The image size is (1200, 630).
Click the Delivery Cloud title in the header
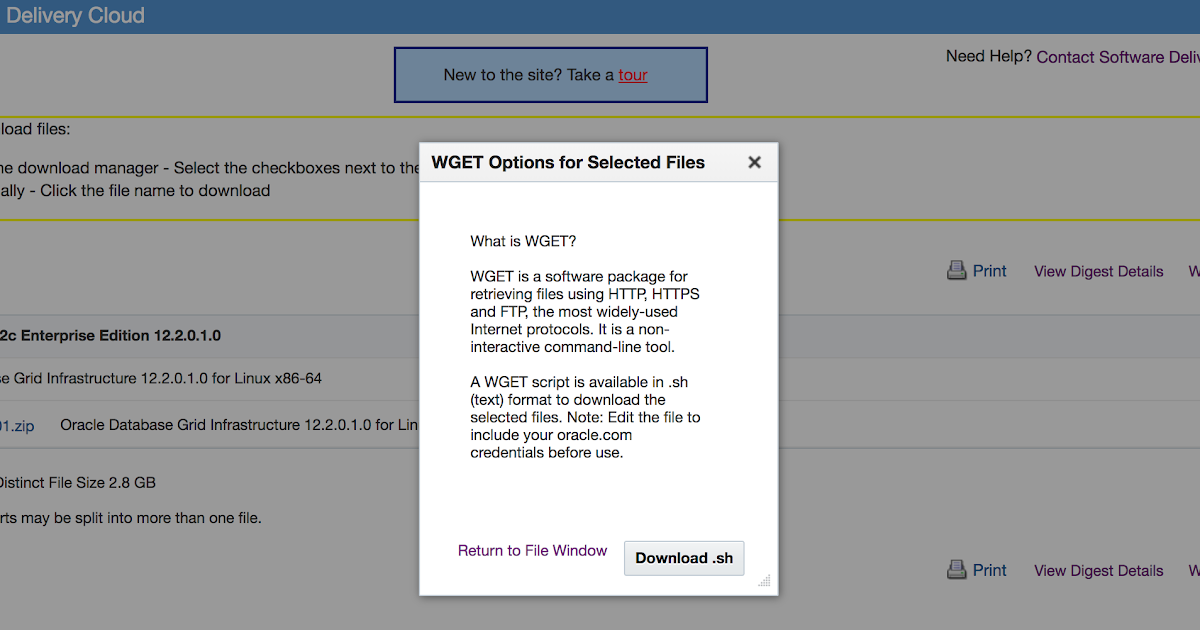(75, 15)
